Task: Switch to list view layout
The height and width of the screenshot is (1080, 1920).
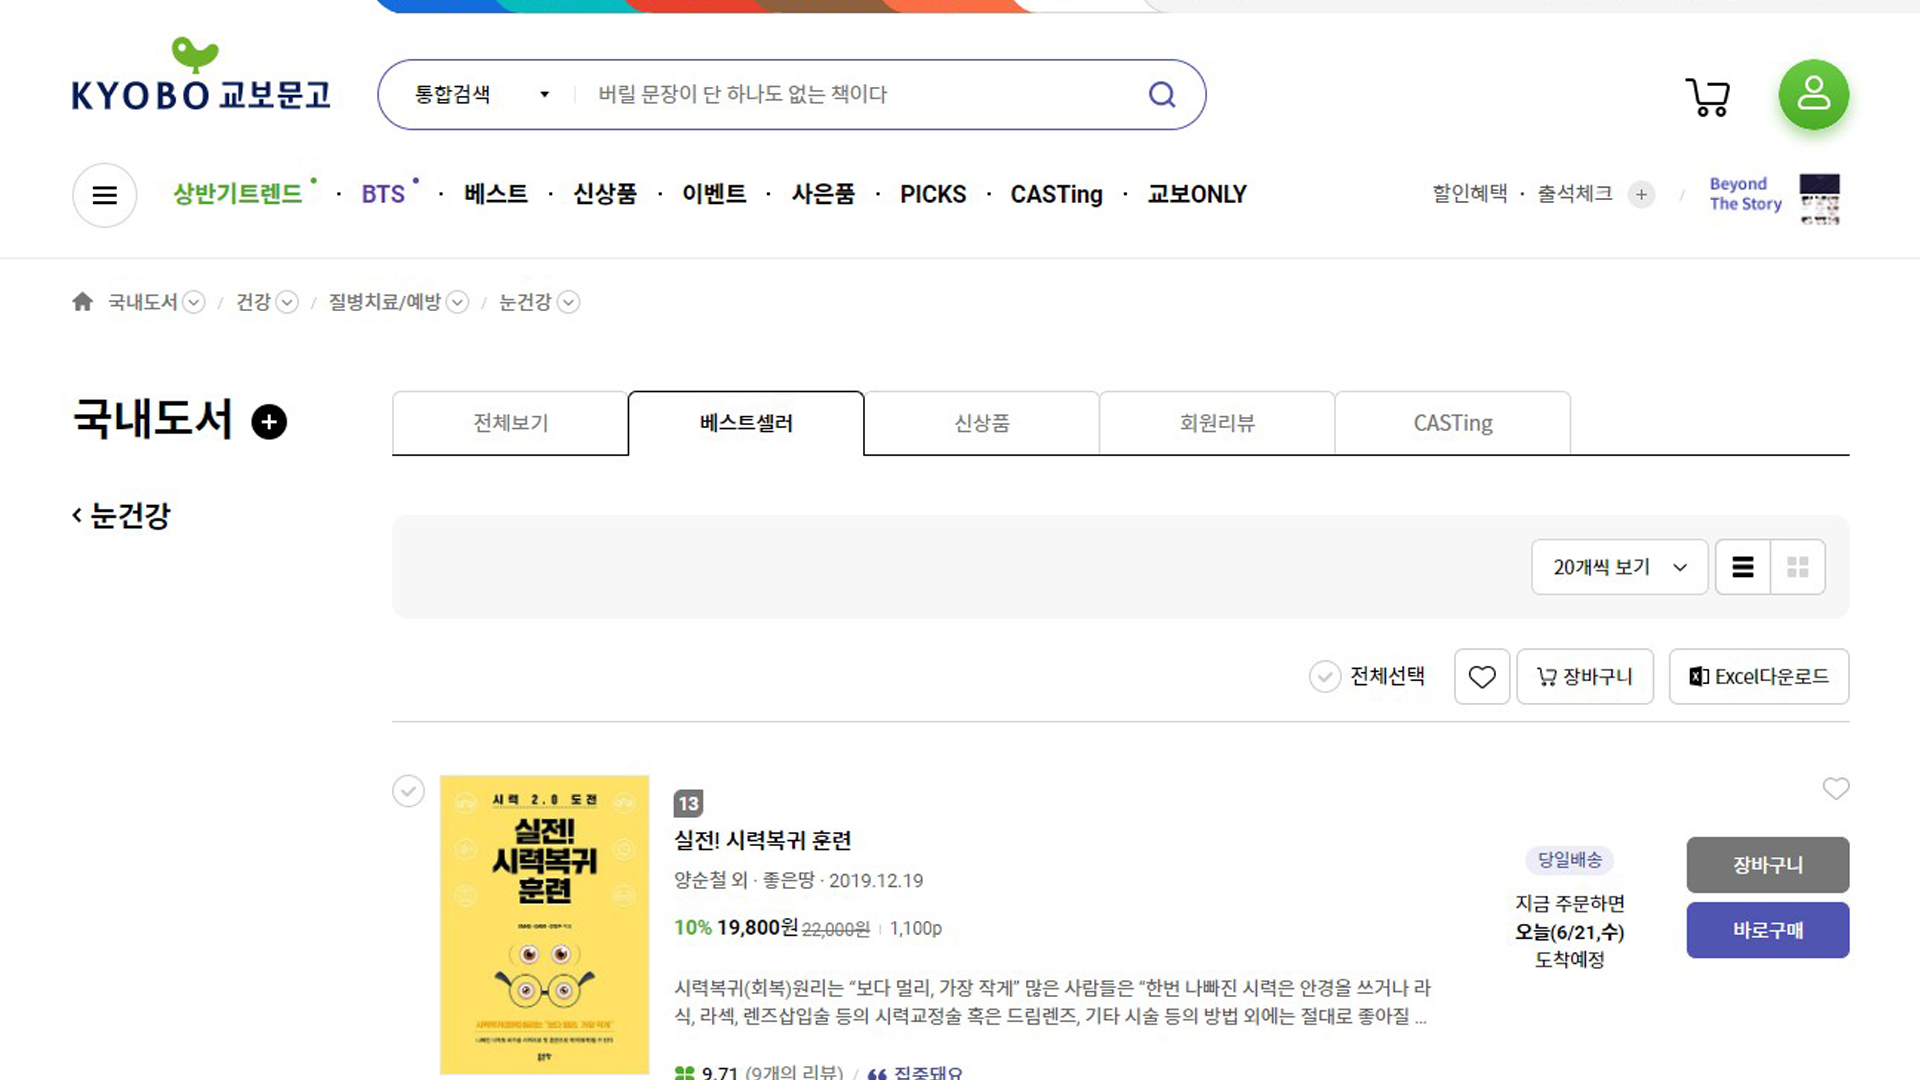Action: click(1742, 567)
